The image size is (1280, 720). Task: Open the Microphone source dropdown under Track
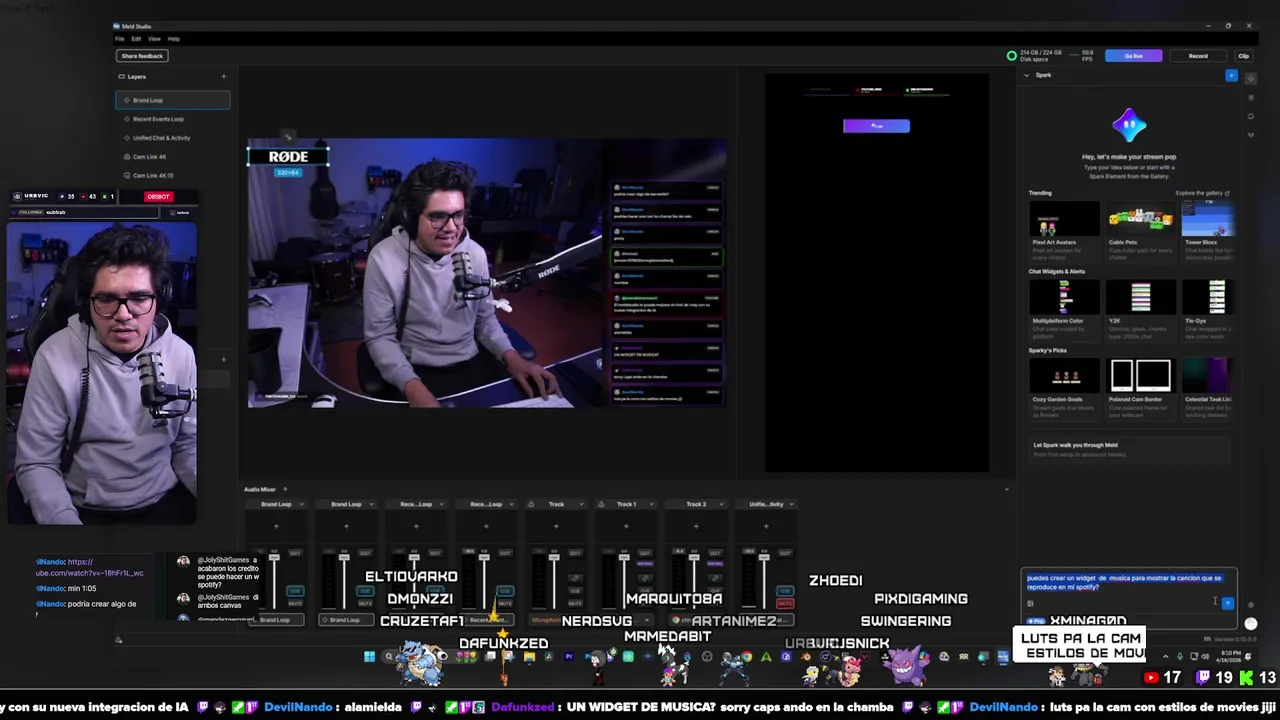(x=556, y=620)
